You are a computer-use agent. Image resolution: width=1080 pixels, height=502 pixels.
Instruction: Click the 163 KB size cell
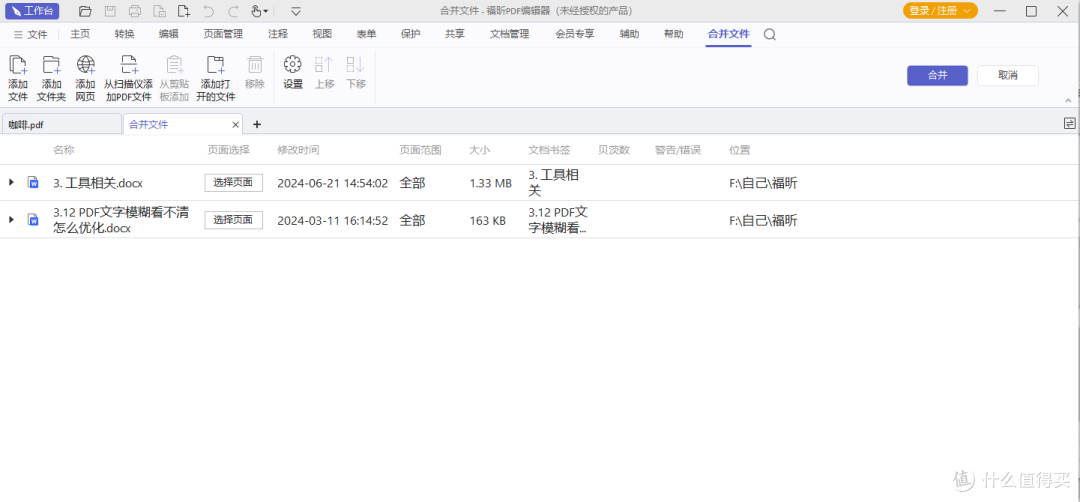488,220
